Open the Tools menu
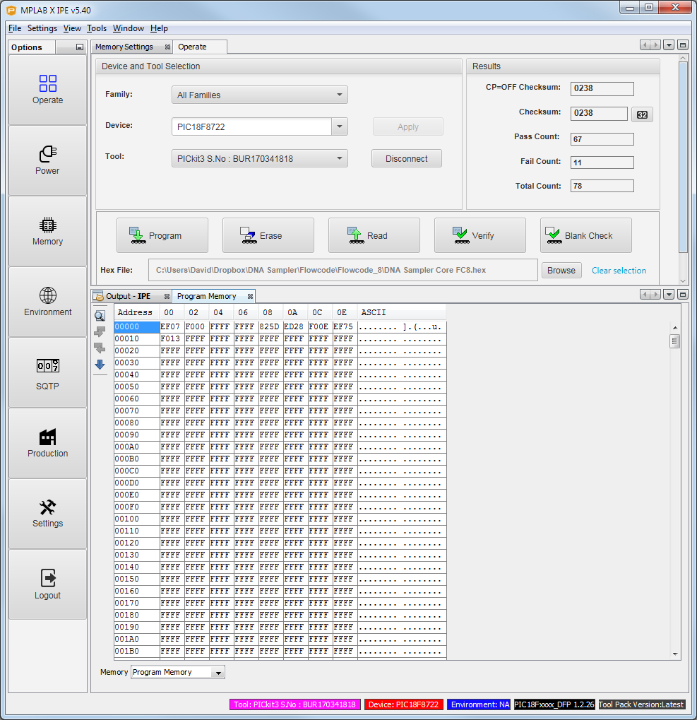The height and width of the screenshot is (720, 697). pyautogui.click(x=97, y=28)
